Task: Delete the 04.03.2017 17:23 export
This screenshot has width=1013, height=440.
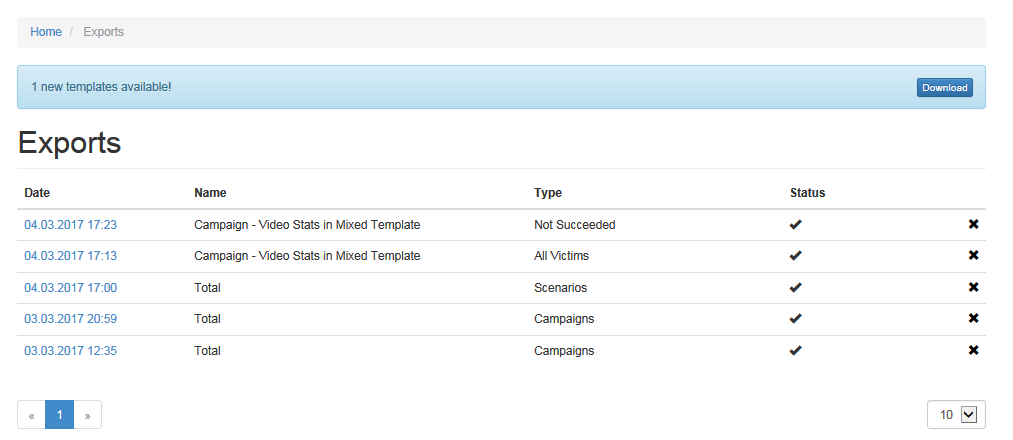Action: tap(973, 224)
